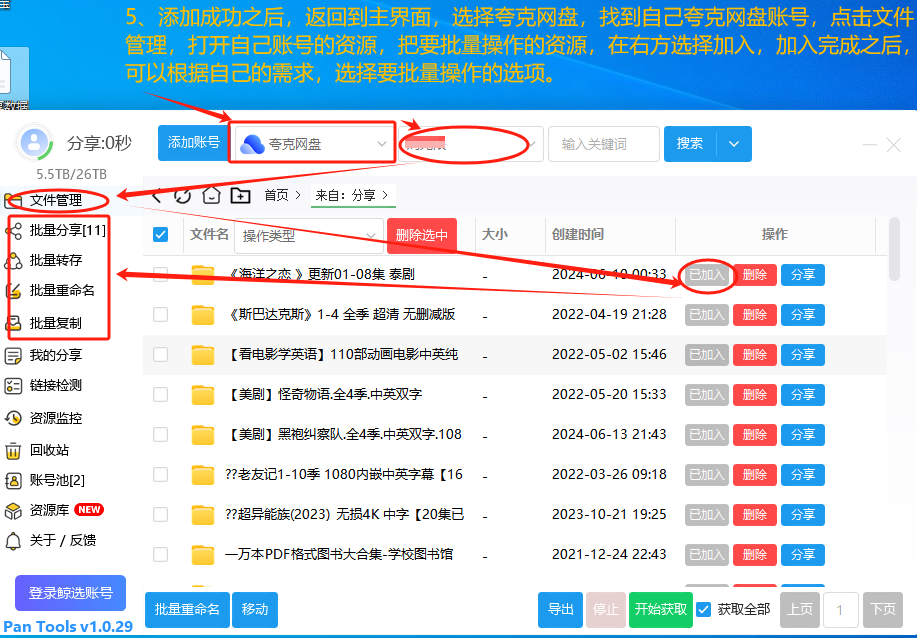Click the 导出 button
Screen dimensions: 917x638
click(x=560, y=609)
